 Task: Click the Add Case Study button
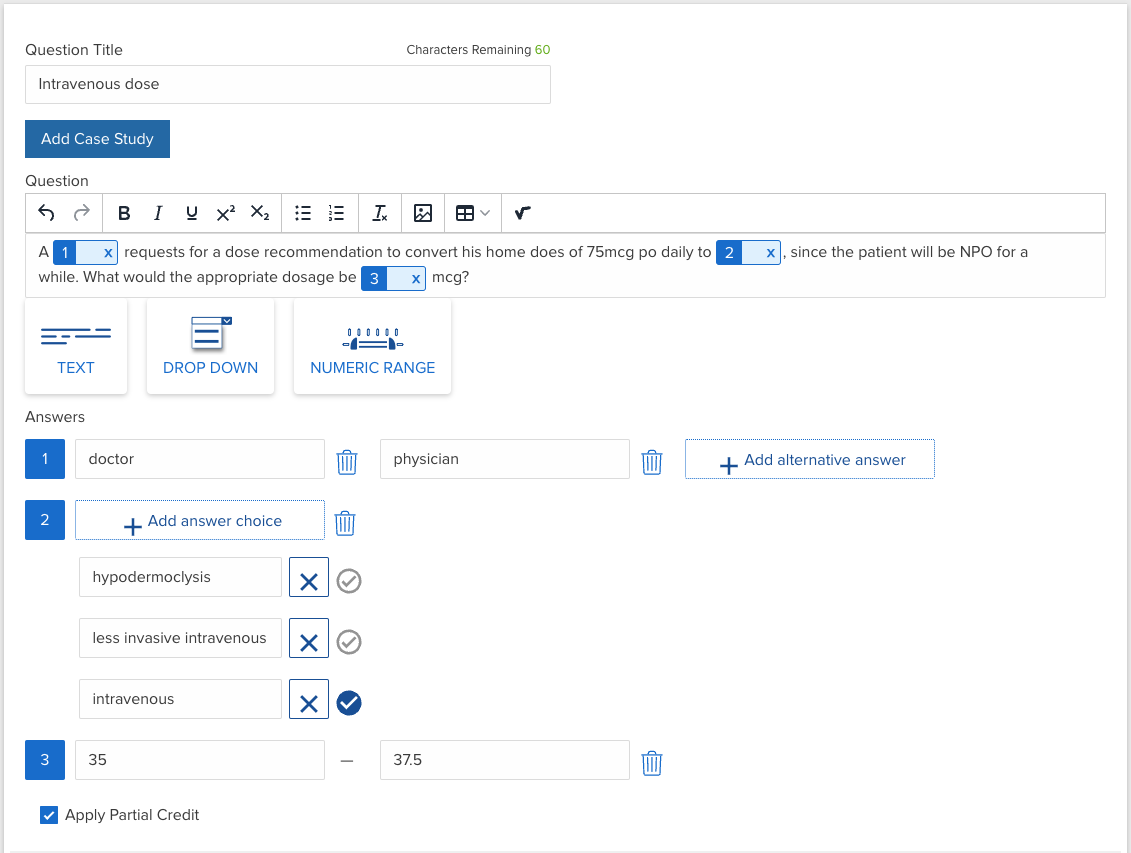(x=97, y=139)
